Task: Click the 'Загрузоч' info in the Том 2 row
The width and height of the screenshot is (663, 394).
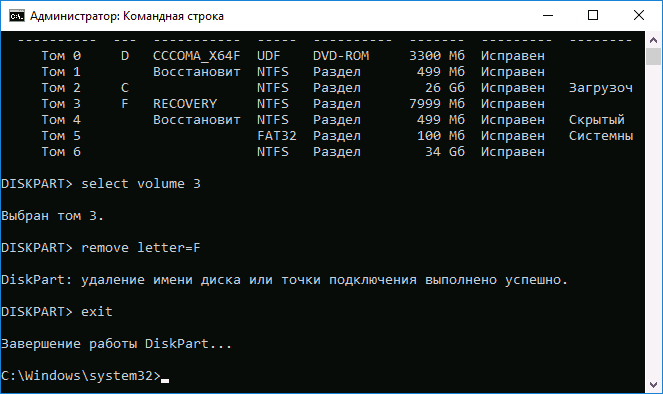Action: (x=600, y=88)
